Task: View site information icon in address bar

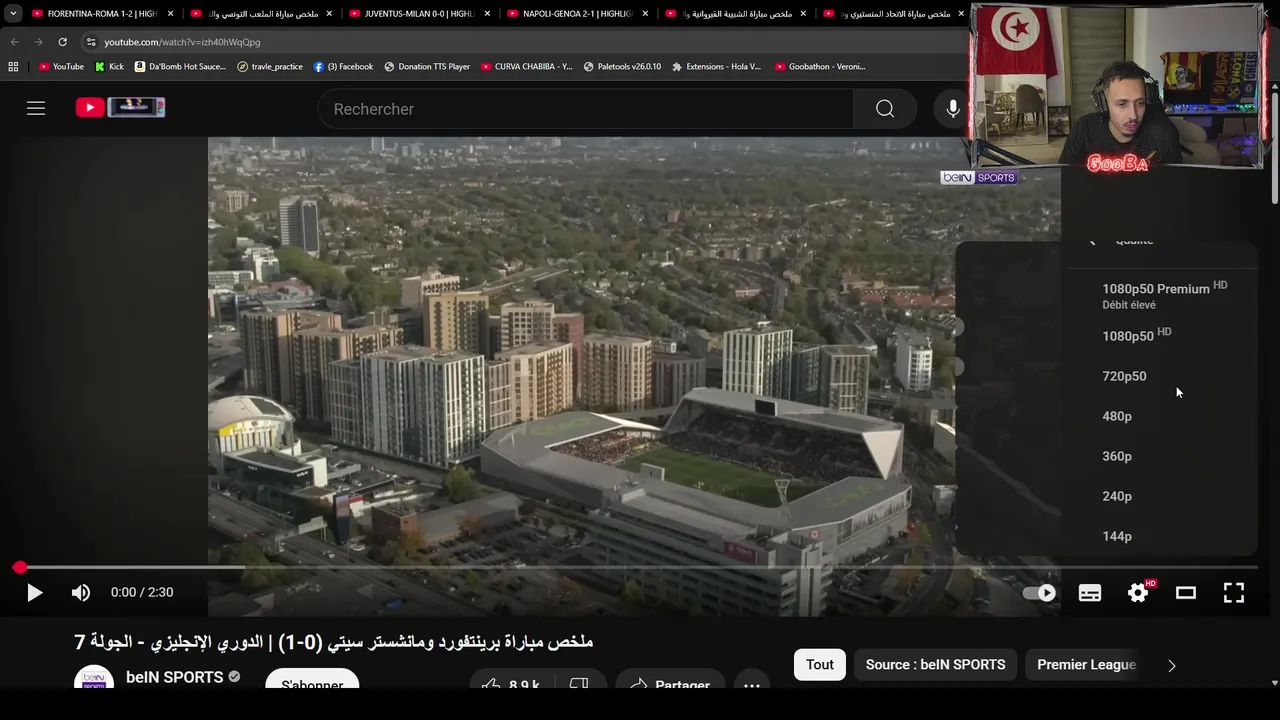Action: click(x=91, y=42)
